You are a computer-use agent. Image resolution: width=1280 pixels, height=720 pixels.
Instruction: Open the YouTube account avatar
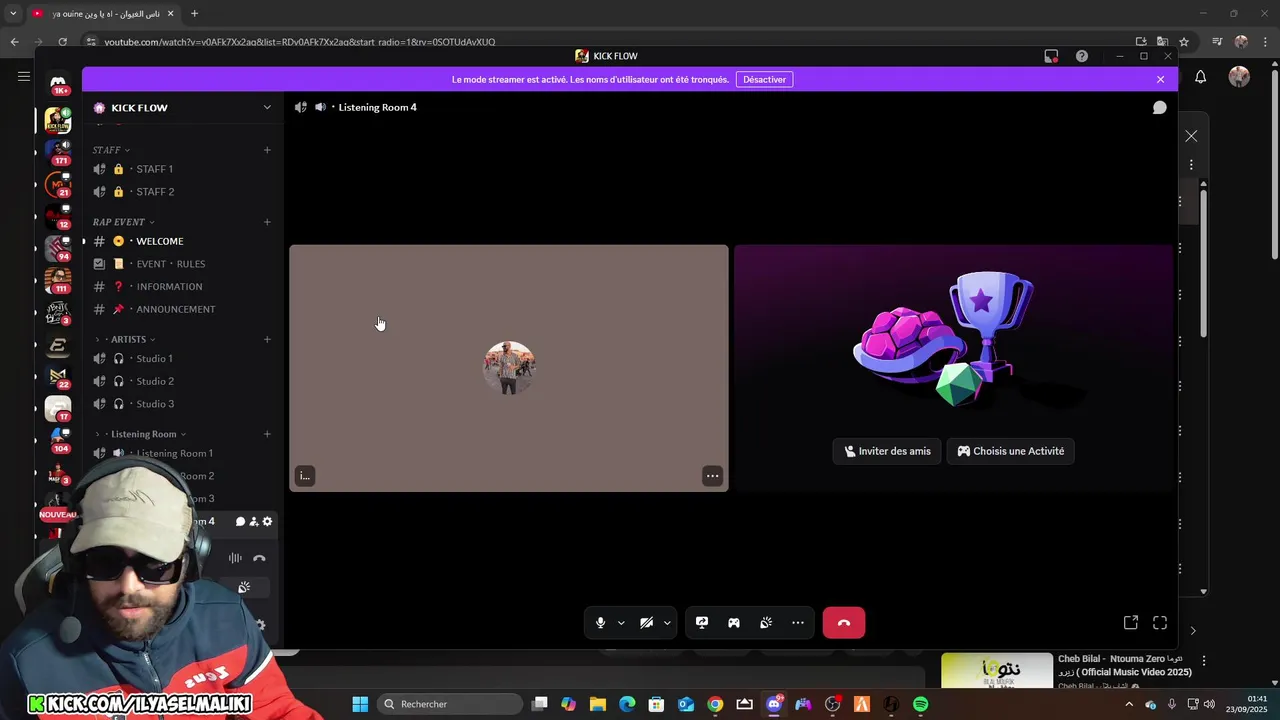[x=1239, y=76]
